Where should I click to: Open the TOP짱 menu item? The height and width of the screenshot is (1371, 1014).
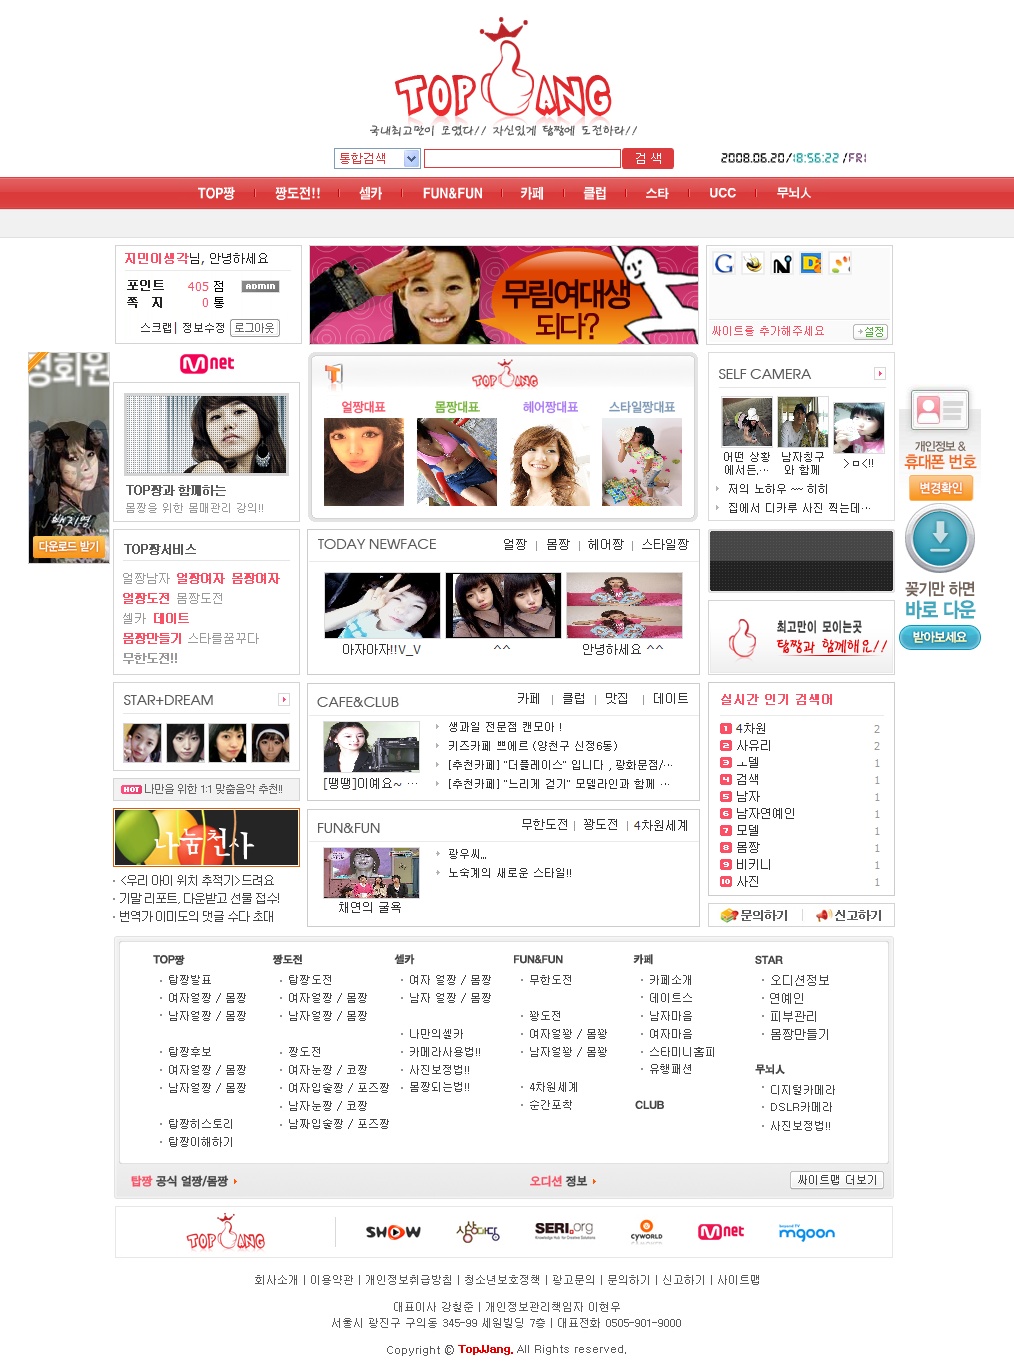[x=216, y=193]
